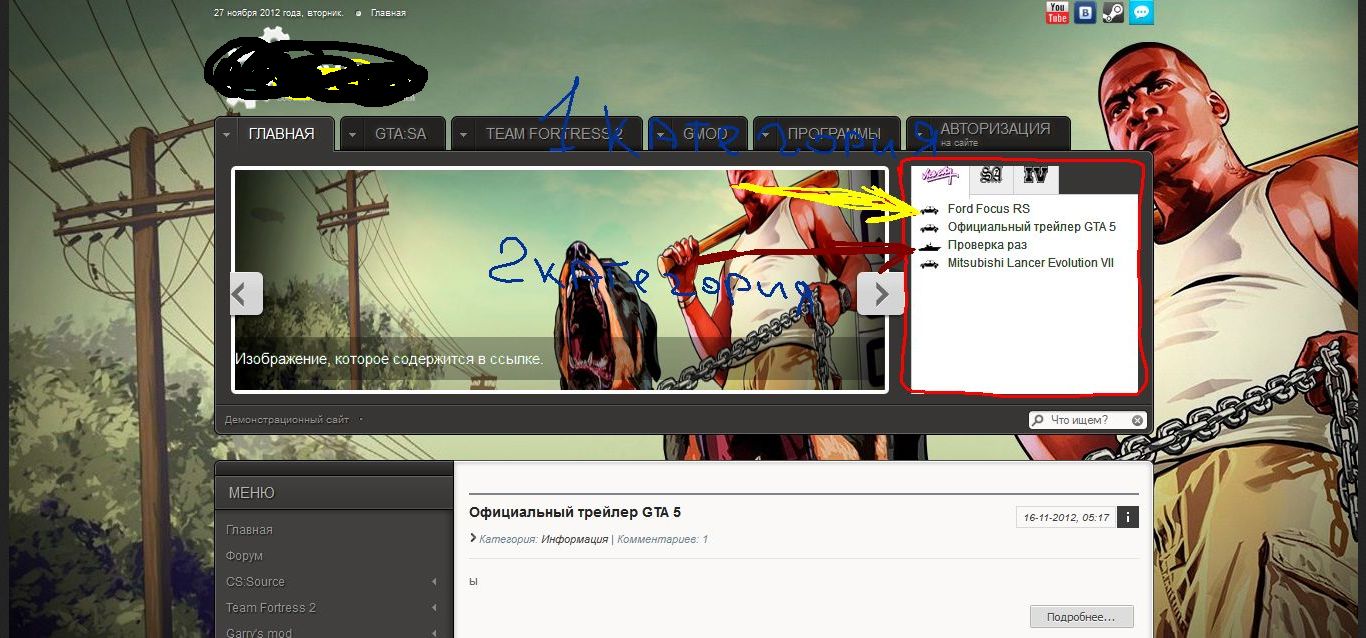
Task: Click in the Что ищем? search field
Action: tap(1088, 421)
